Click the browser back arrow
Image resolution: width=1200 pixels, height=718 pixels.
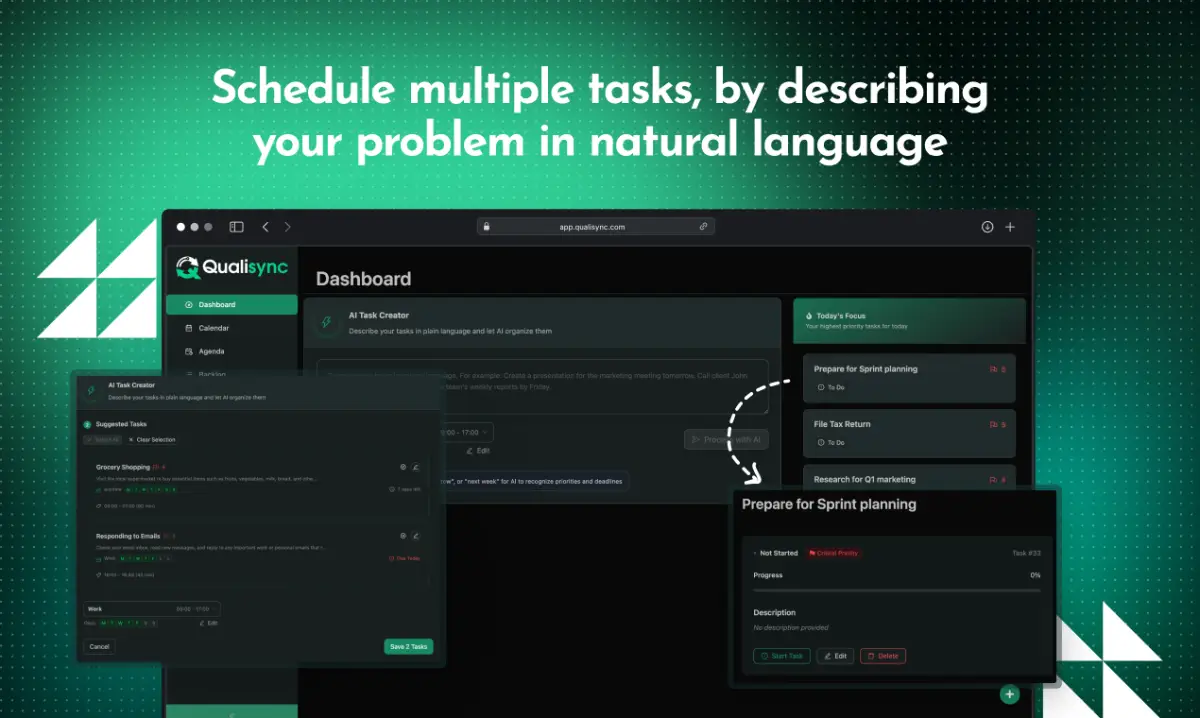[265, 227]
